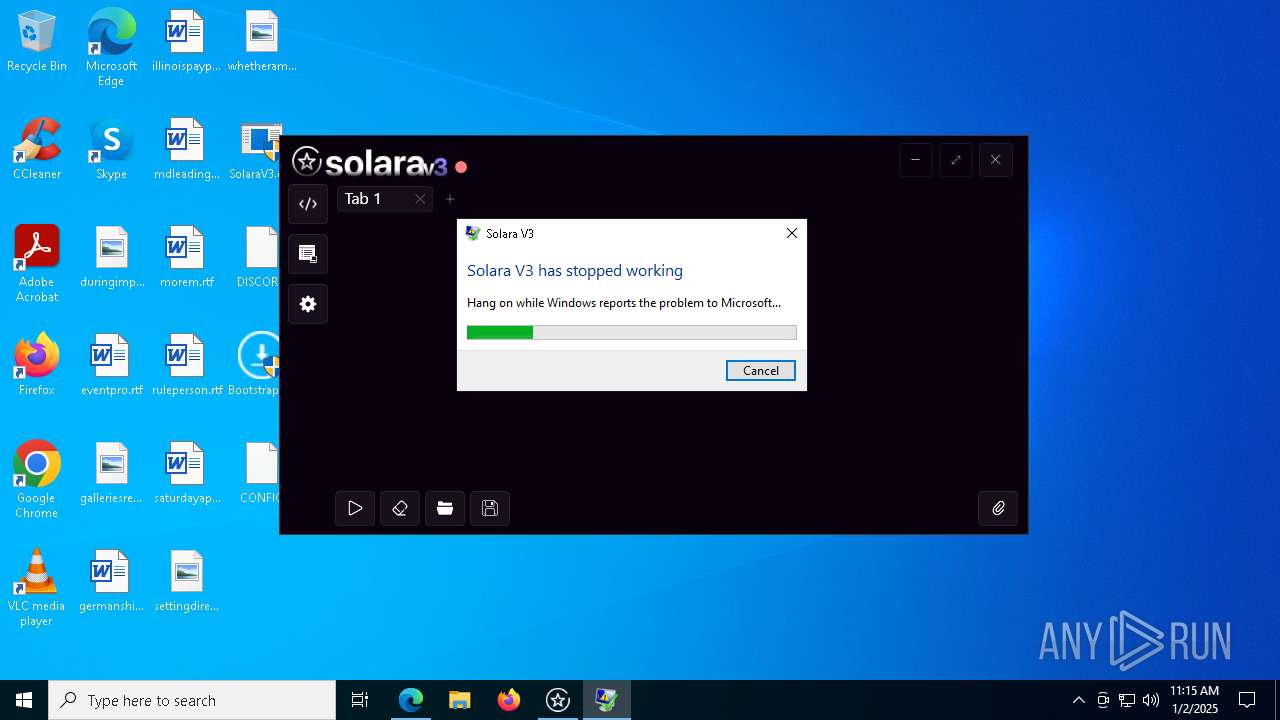Select illinoispayp document on desktop
Screen dimensions: 1280x720
[x=185, y=42]
